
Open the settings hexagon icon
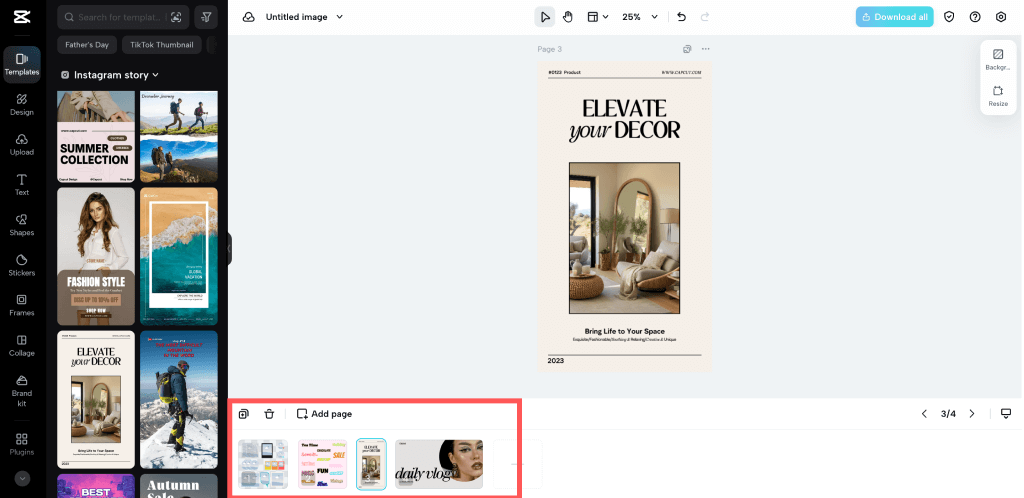click(1001, 18)
